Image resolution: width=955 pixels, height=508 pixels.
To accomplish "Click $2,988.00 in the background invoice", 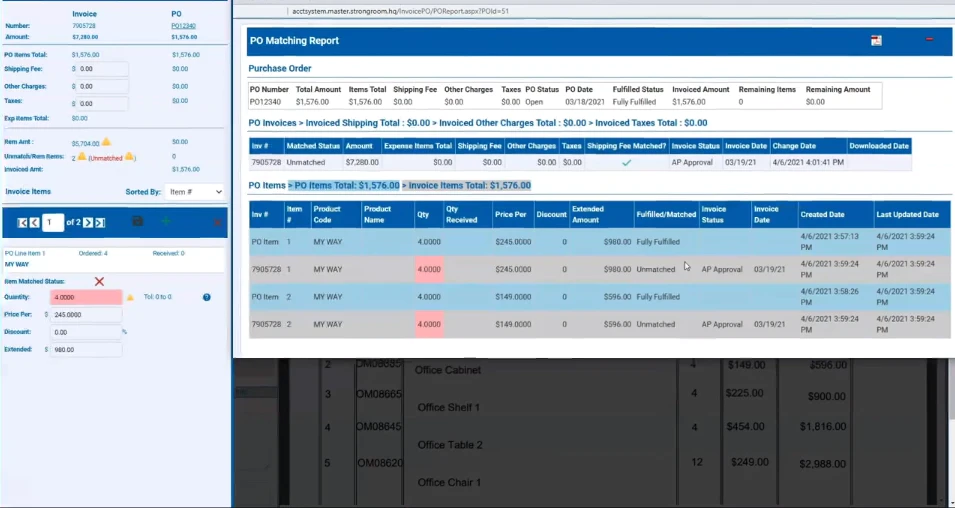I will coord(823,464).
